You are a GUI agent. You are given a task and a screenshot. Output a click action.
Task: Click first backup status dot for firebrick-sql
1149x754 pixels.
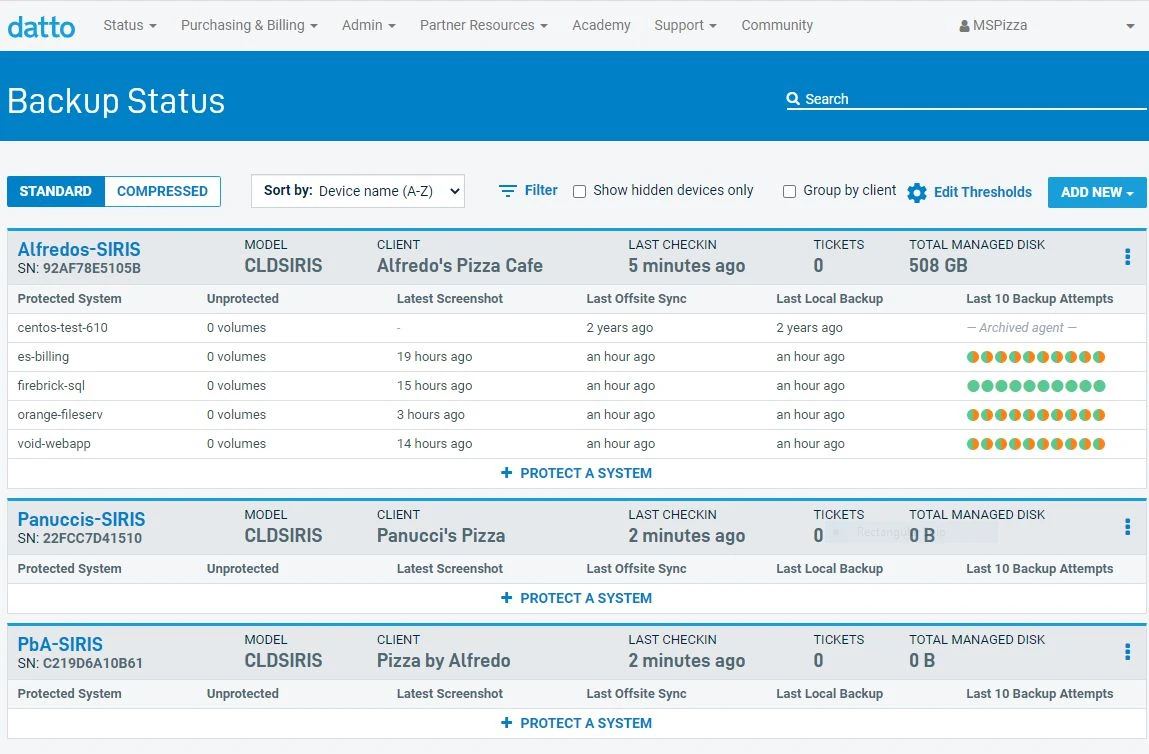click(973, 386)
